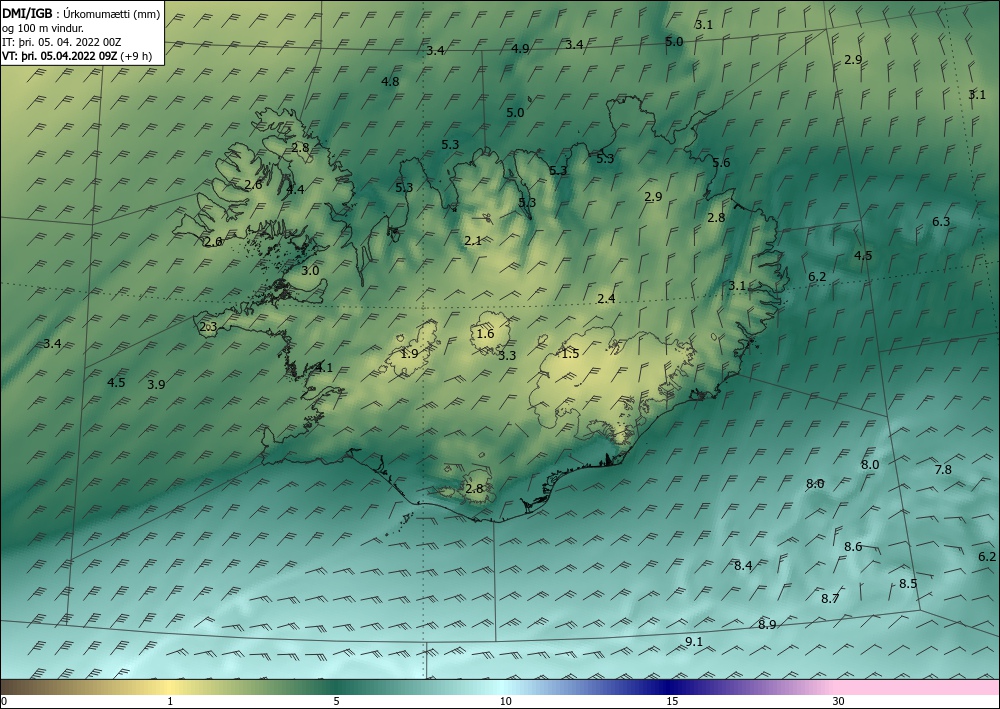Select the 2.3 value on the western peninsula

pyautogui.click(x=209, y=327)
